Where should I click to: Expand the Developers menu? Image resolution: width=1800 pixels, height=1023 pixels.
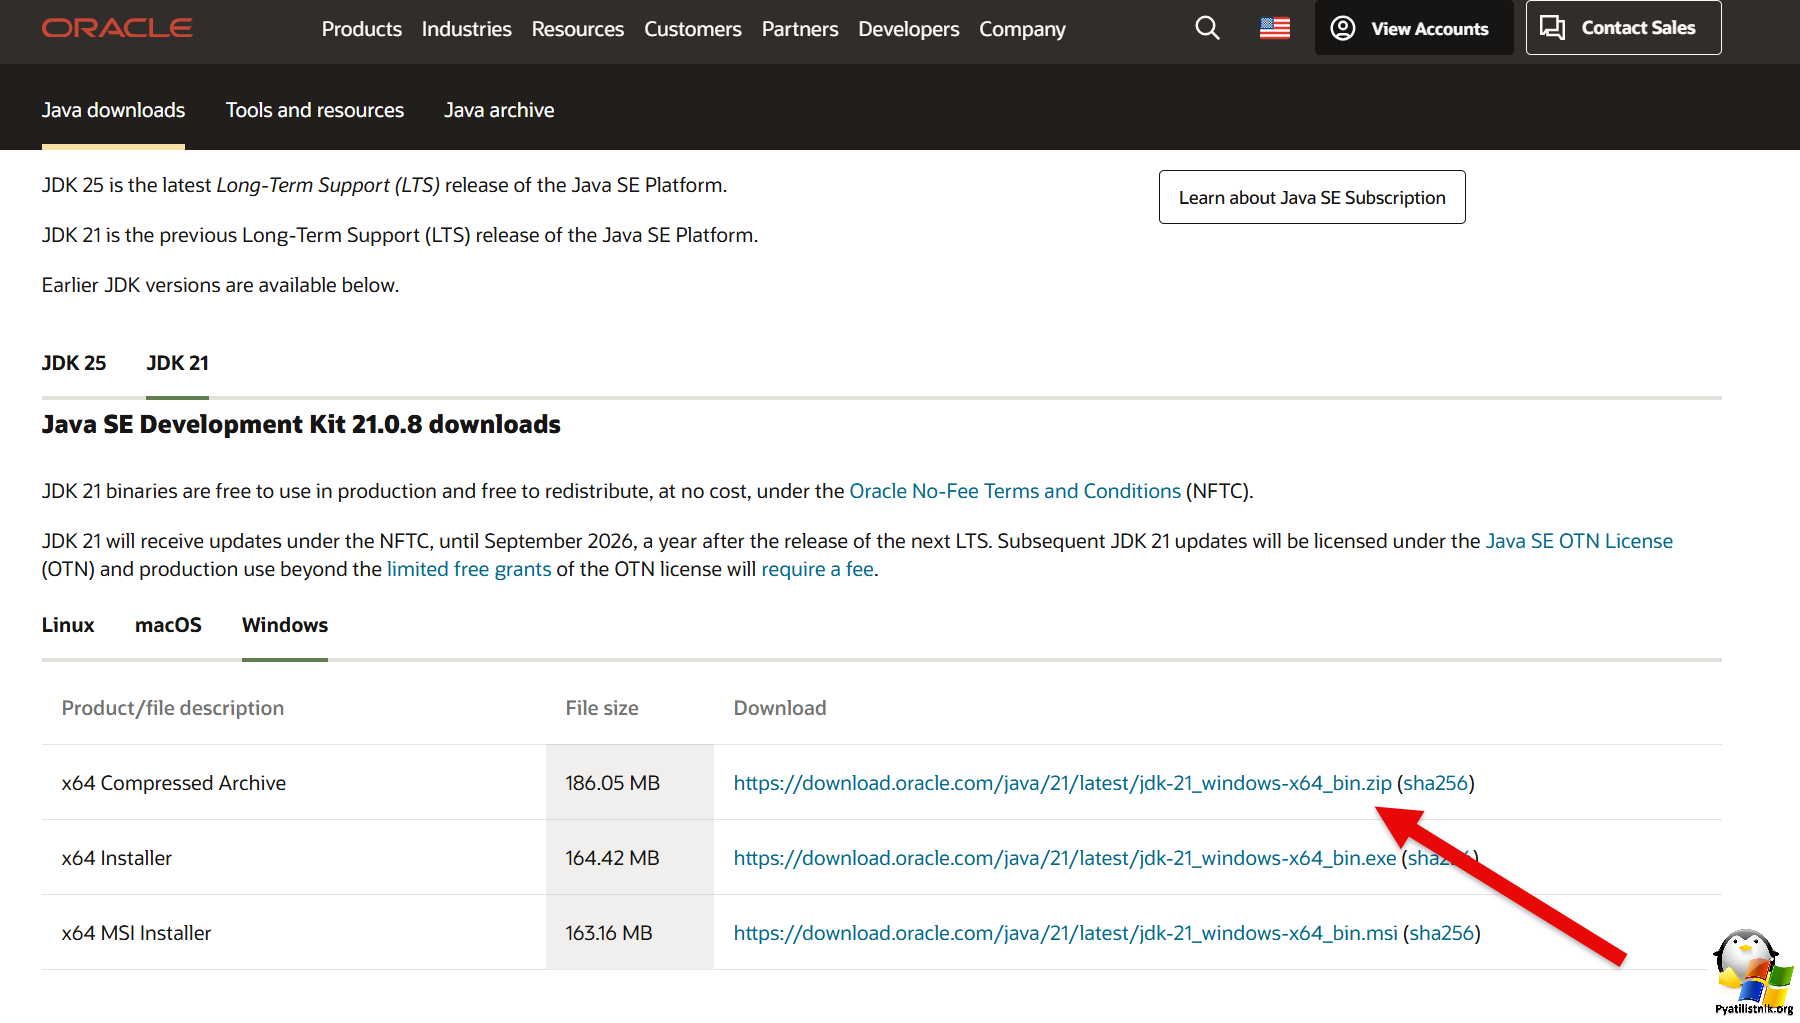click(908, 29)
